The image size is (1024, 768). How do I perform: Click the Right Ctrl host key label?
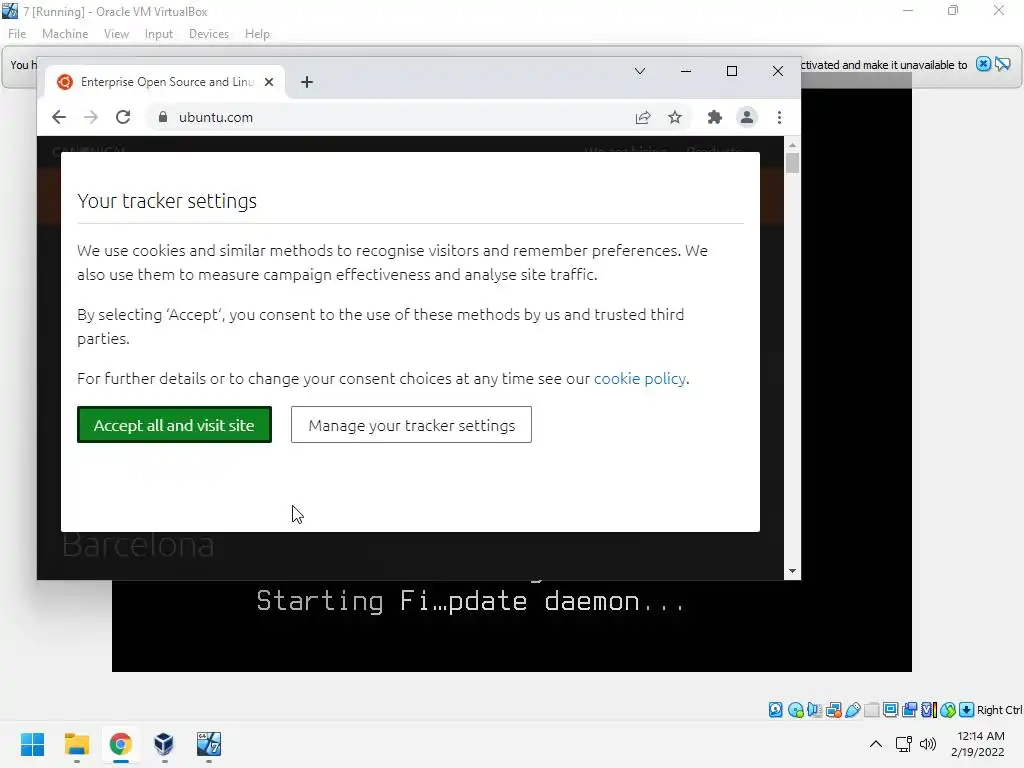[1000, 710]
